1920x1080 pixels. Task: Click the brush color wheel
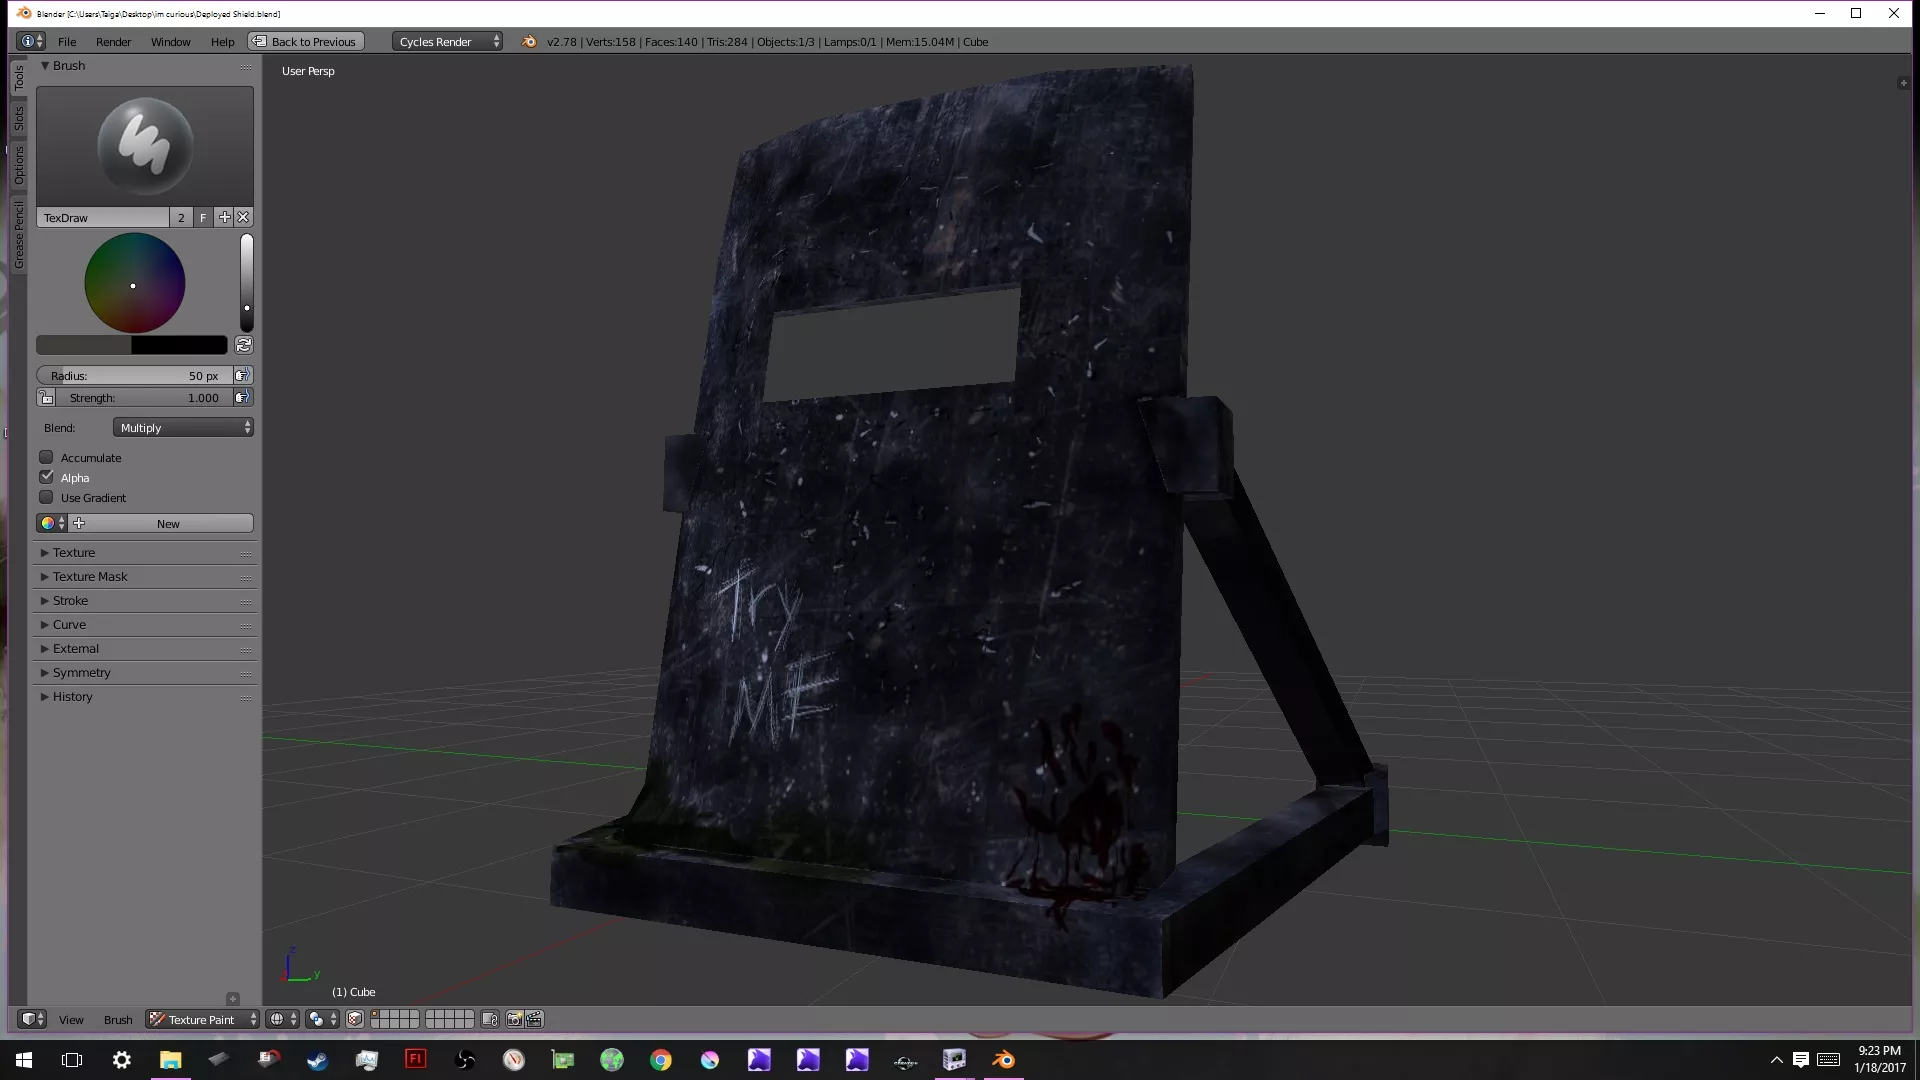(x=135, y=283)
